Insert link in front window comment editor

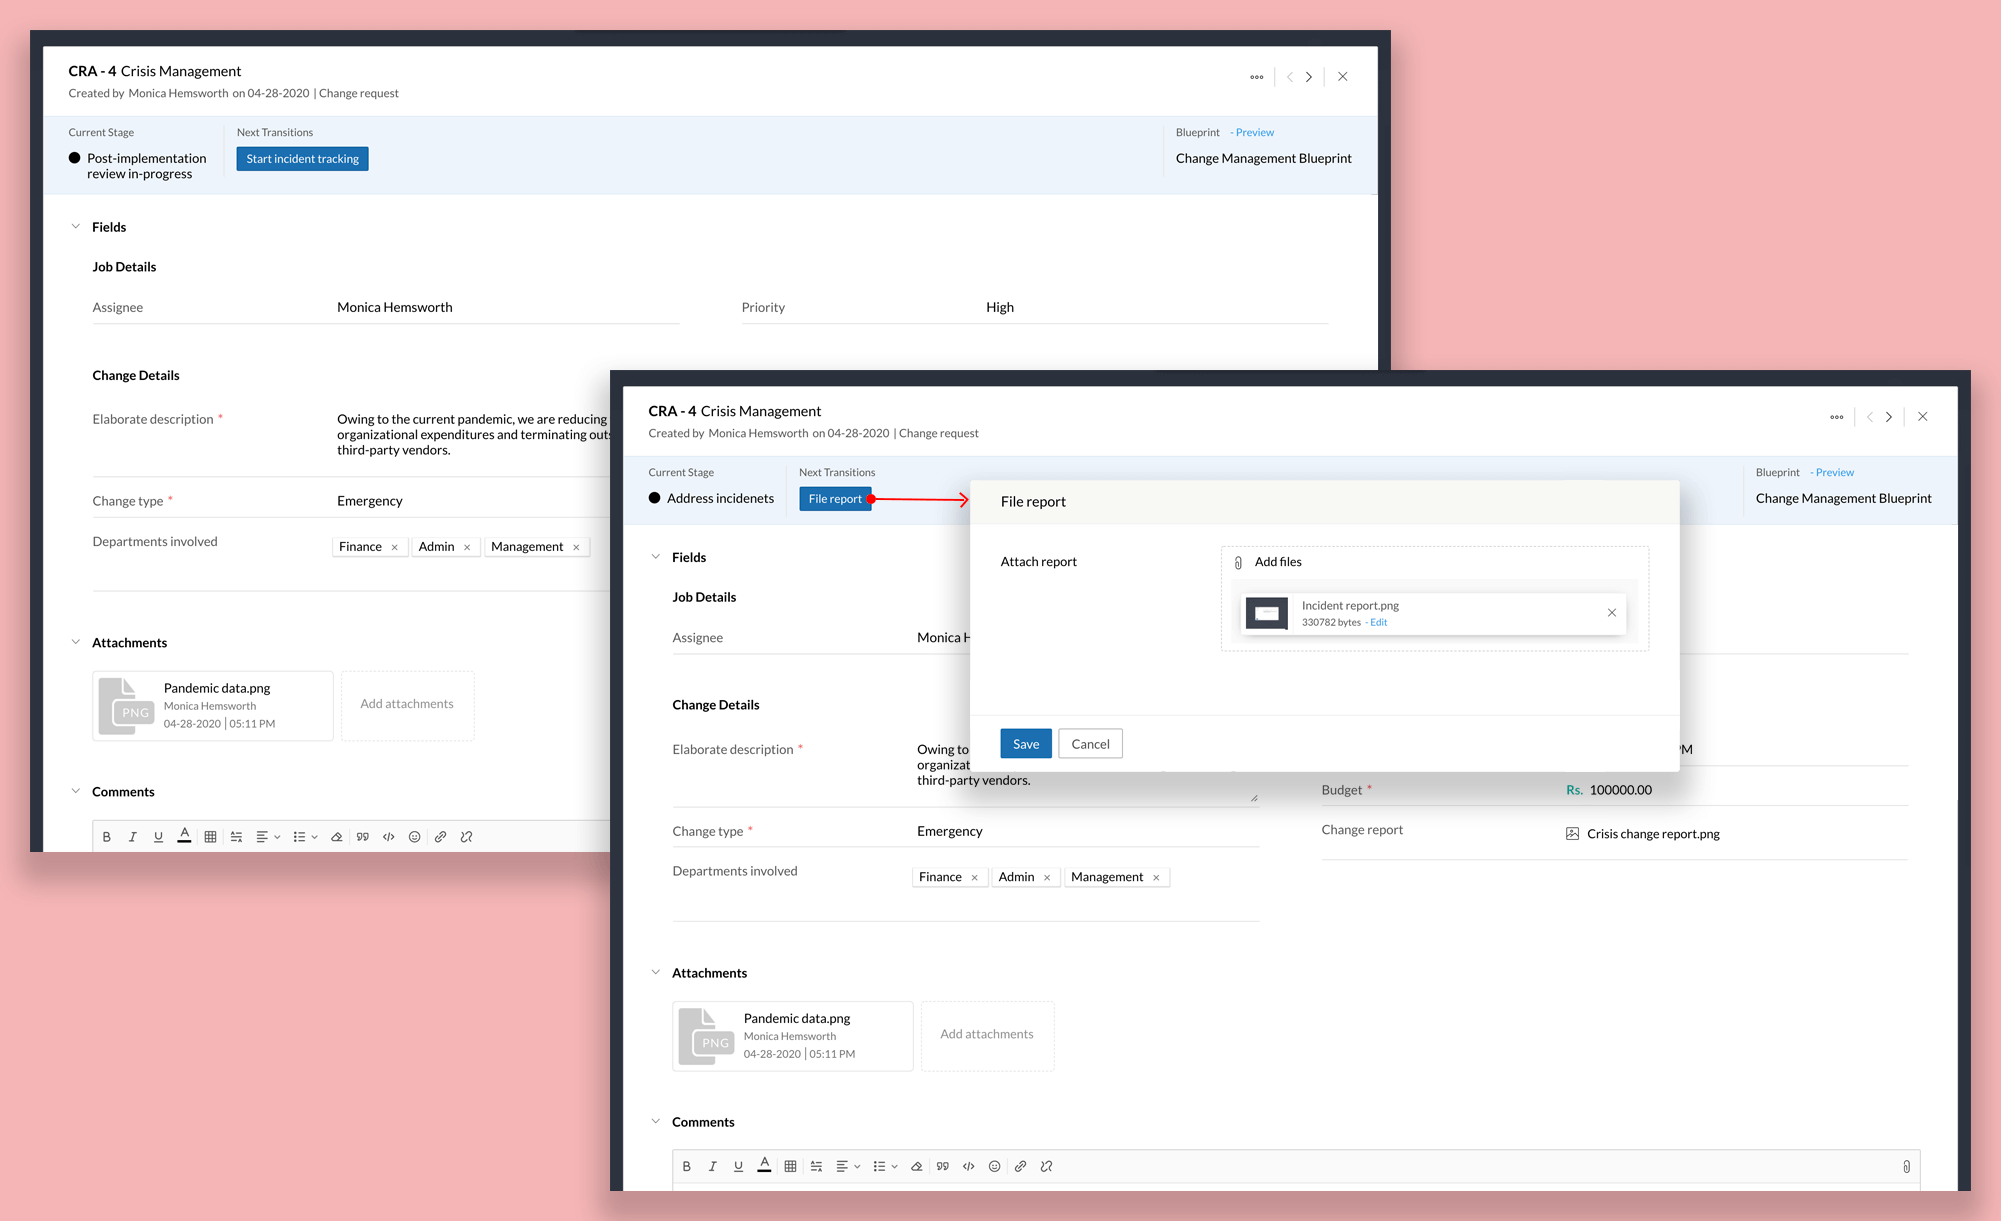coord(1020,1166)
